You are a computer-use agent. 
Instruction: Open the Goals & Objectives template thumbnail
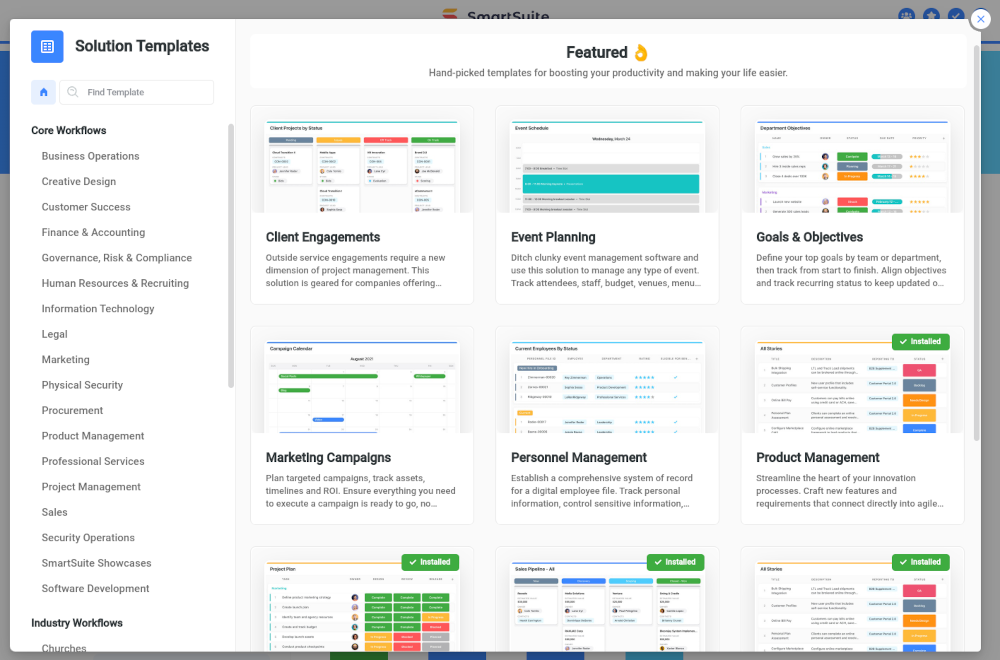point(852,166)
